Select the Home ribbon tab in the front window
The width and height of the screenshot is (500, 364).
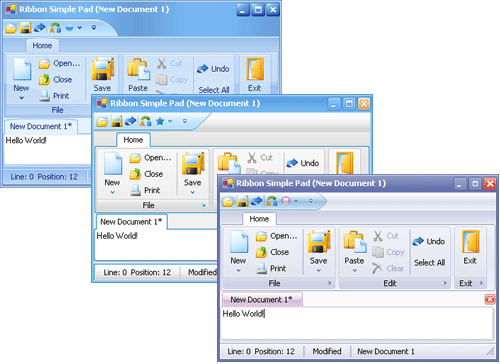(259, 219)
